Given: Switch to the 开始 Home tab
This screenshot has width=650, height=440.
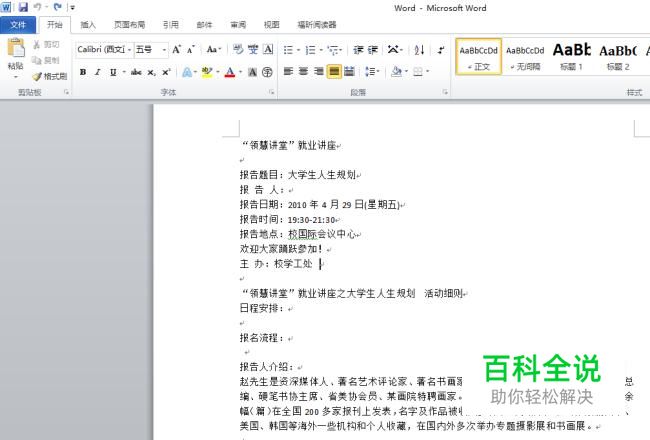Looking at the screenshot, I should [54, 25].
